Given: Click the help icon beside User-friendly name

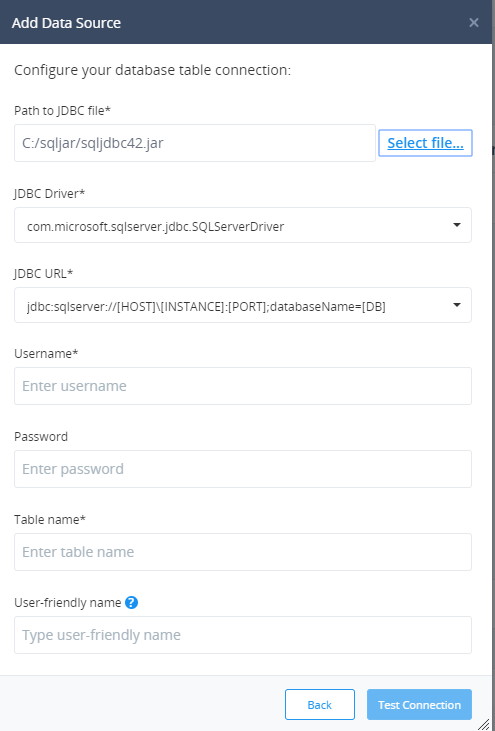Looking at the screenshot, I should (131, 602).
